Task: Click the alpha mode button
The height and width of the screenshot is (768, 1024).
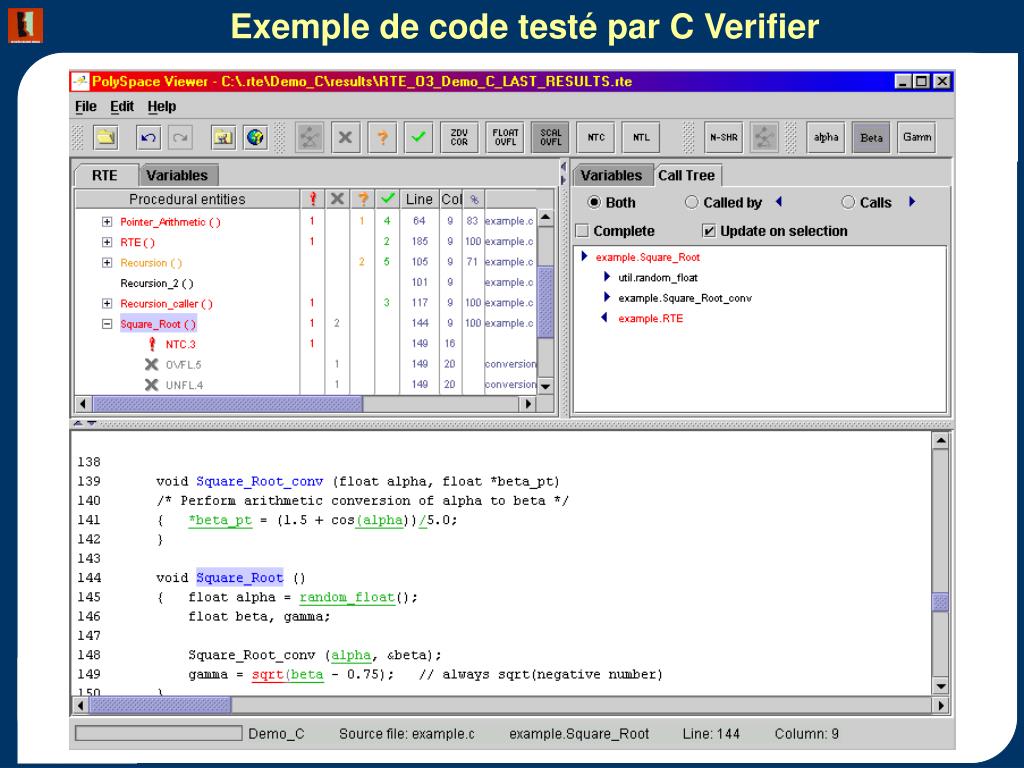Action: [826, 137]
